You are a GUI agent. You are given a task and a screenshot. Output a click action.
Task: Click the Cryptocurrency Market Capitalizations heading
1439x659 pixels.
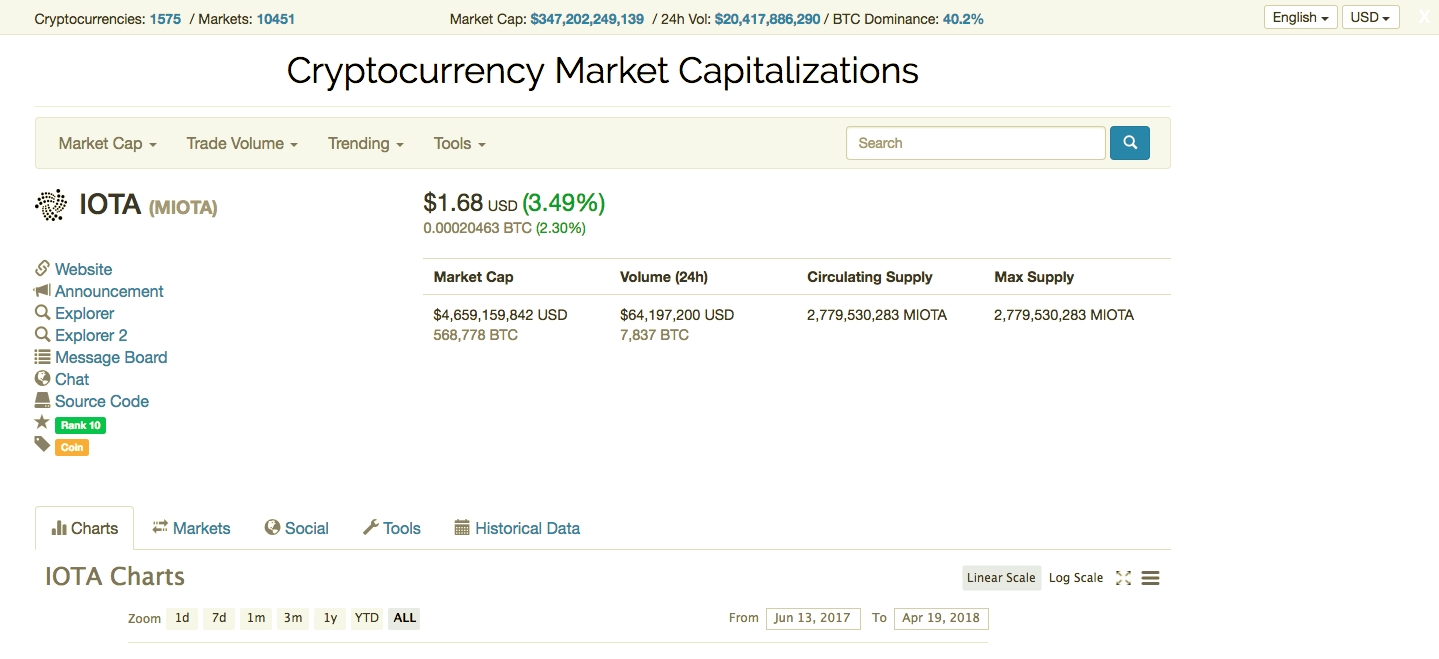603,71
